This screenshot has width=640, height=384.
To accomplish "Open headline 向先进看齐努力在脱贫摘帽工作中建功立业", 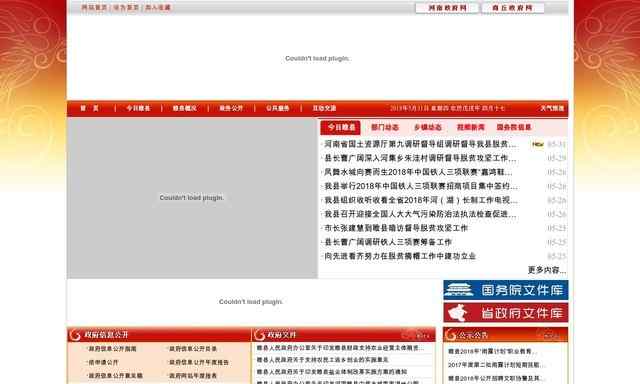I will point(400,256).
